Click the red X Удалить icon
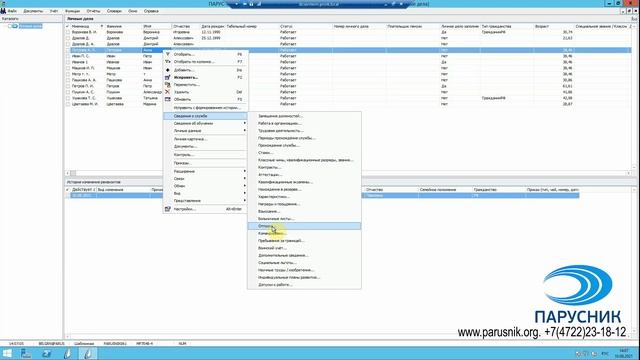The height and width of the screenshot is (360, 640). [167, 92]
